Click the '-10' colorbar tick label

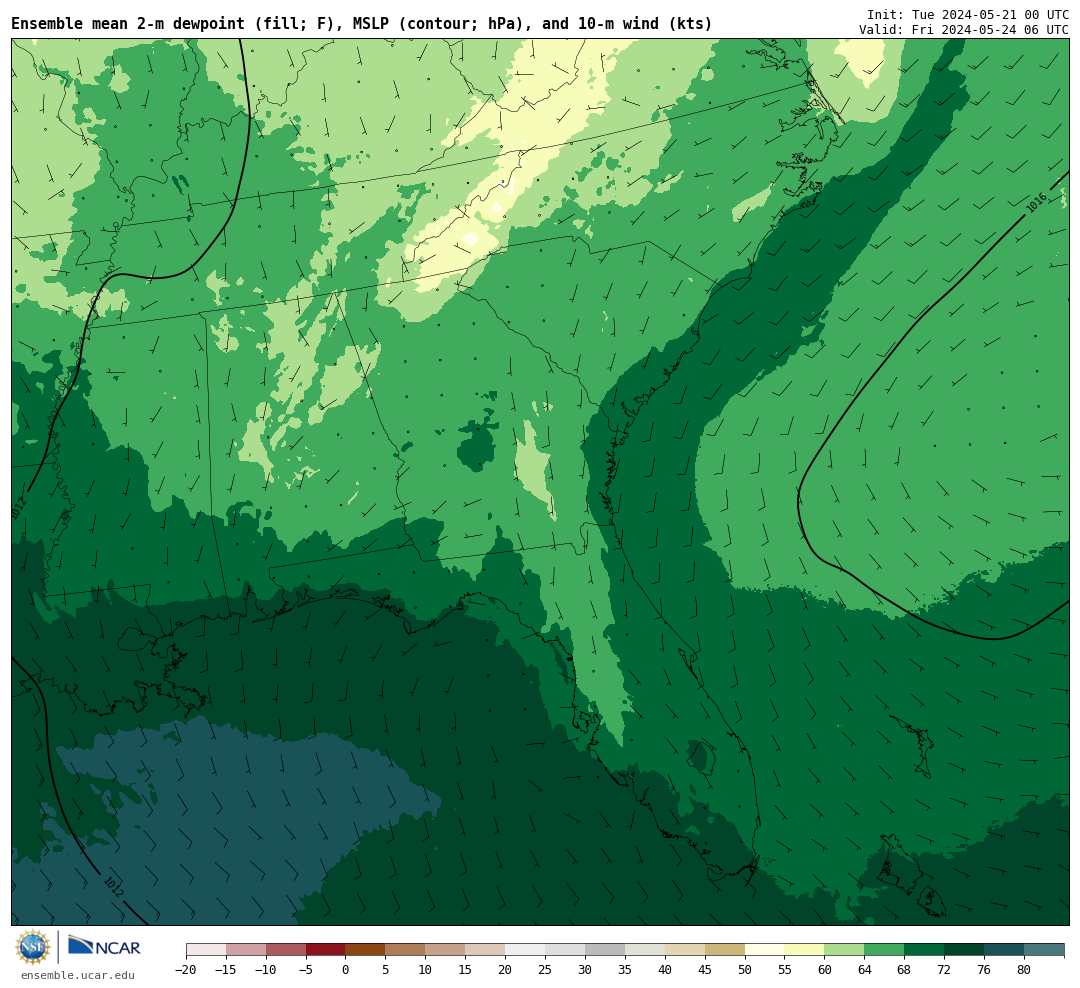266,970
